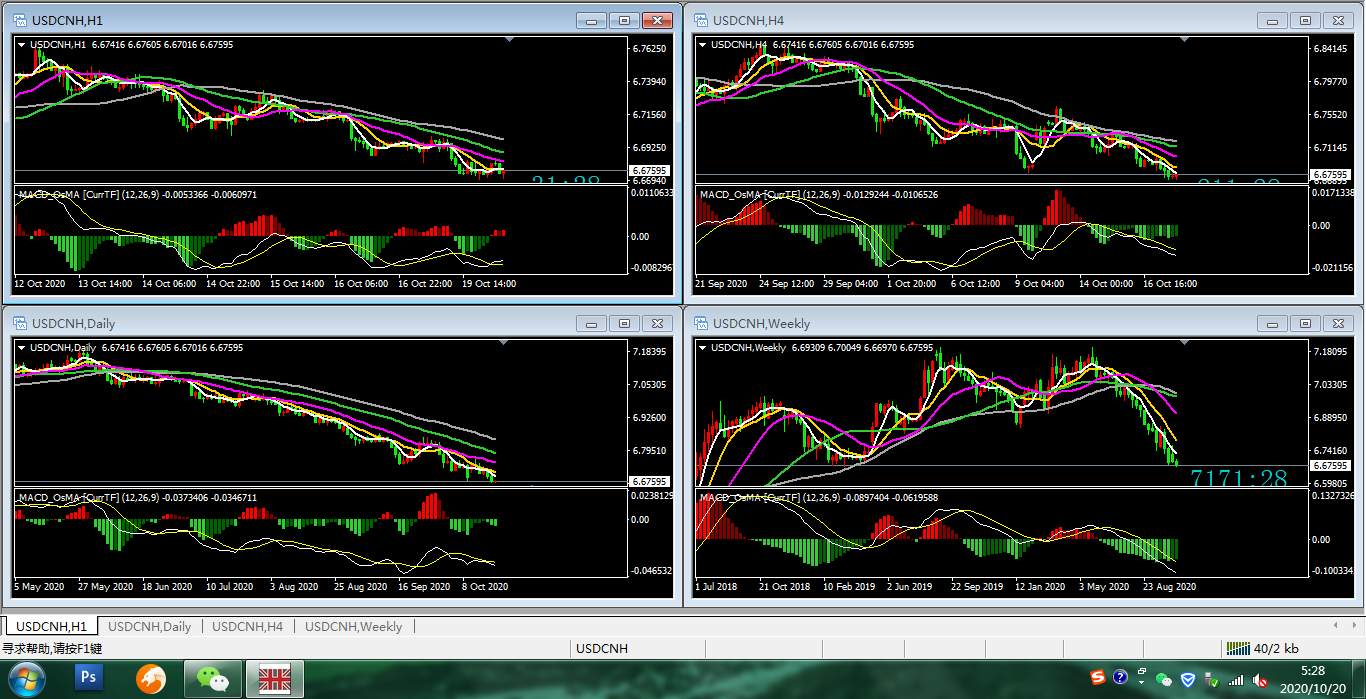The height and width of the screenshot is (699, 1366).
Task: Click the right tab-scroll arrow
Action: pos(1353,626)
